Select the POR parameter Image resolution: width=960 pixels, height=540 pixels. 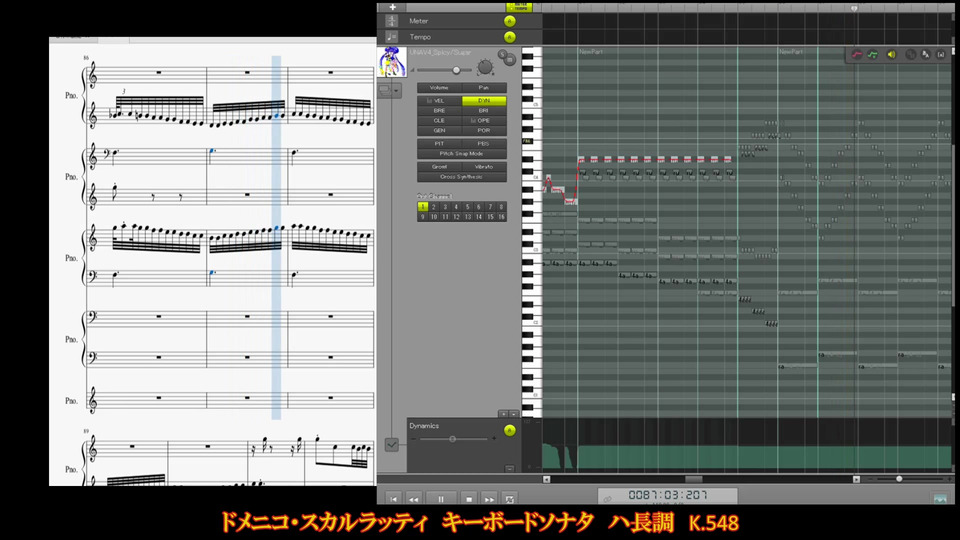[484, 130]
